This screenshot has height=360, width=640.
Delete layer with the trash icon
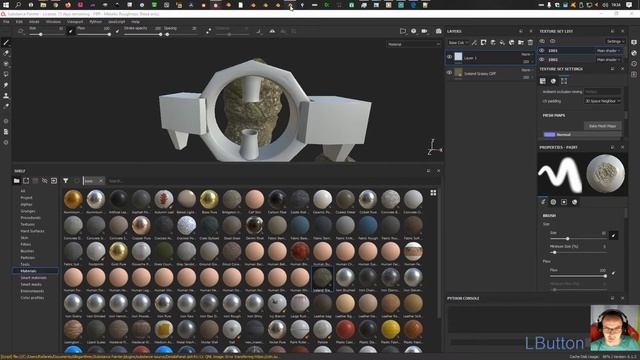tap(530, 42)
